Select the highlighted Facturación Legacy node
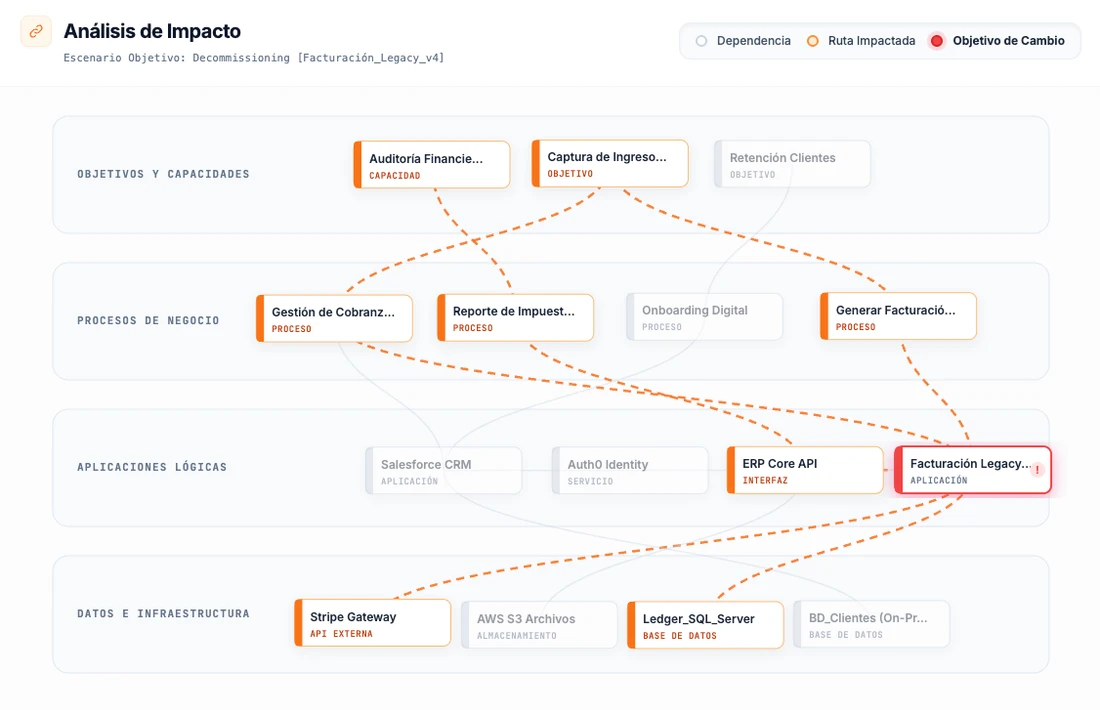 (x=970, y=470)
